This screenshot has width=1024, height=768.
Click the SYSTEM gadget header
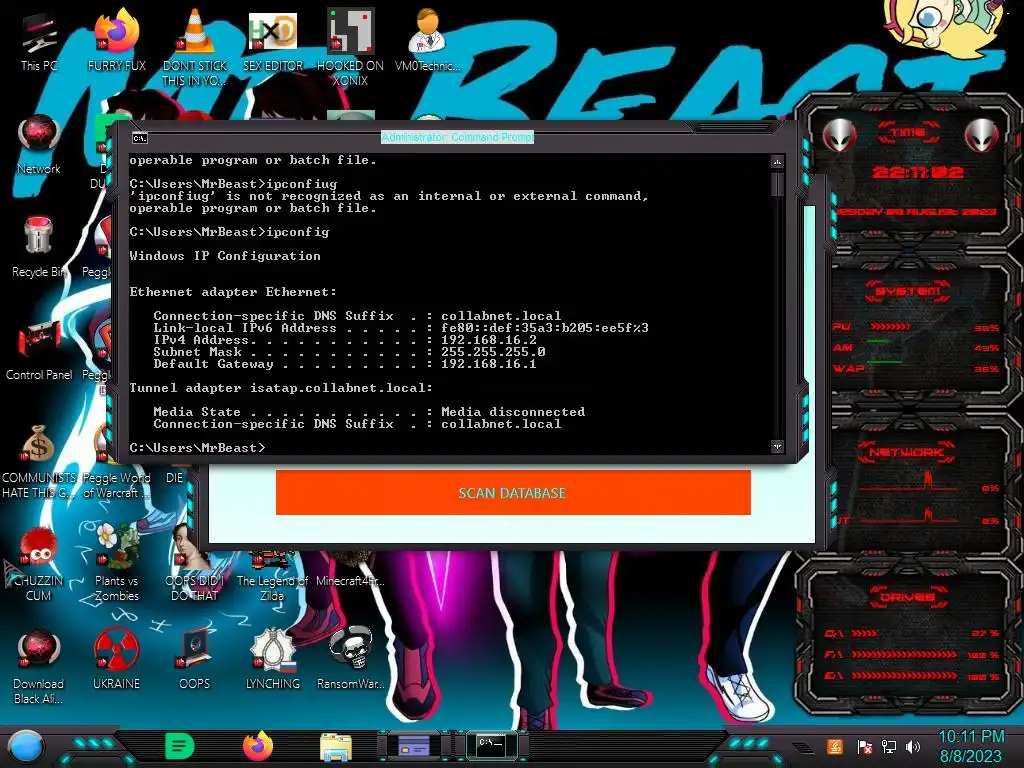click(x=908, y=291)
